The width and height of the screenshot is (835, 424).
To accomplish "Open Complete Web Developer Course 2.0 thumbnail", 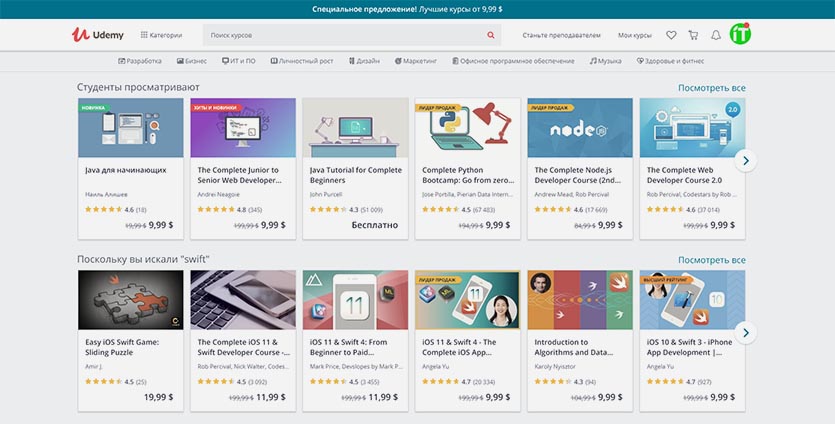I will 692,128.
